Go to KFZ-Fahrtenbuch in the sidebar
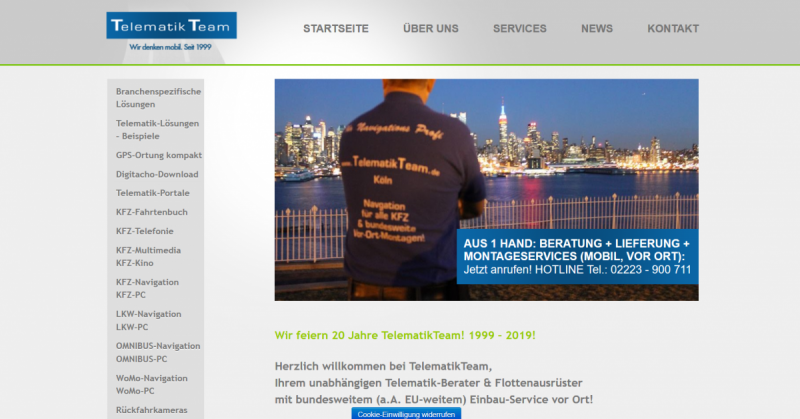This screenshot has width=800, height=419. tap(151, 212)
